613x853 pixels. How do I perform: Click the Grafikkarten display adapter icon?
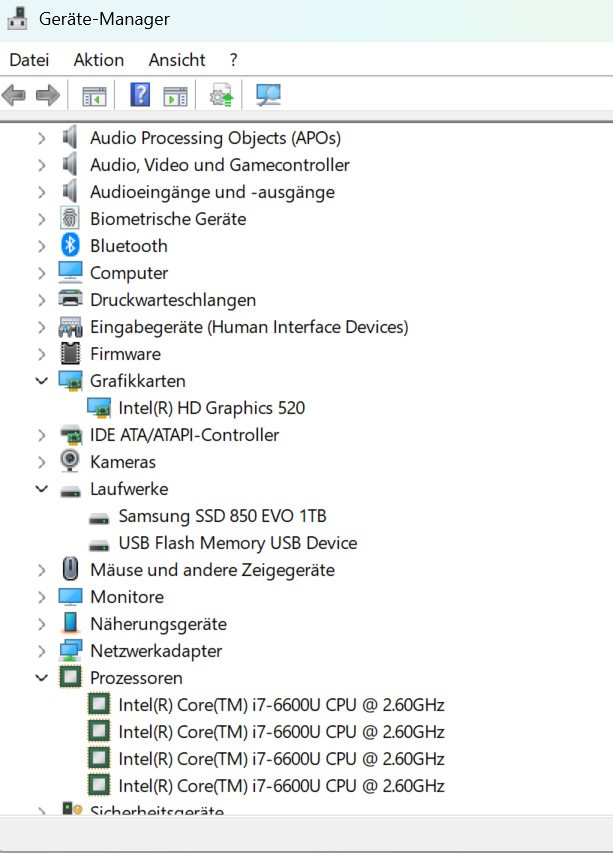click(70, 381)
